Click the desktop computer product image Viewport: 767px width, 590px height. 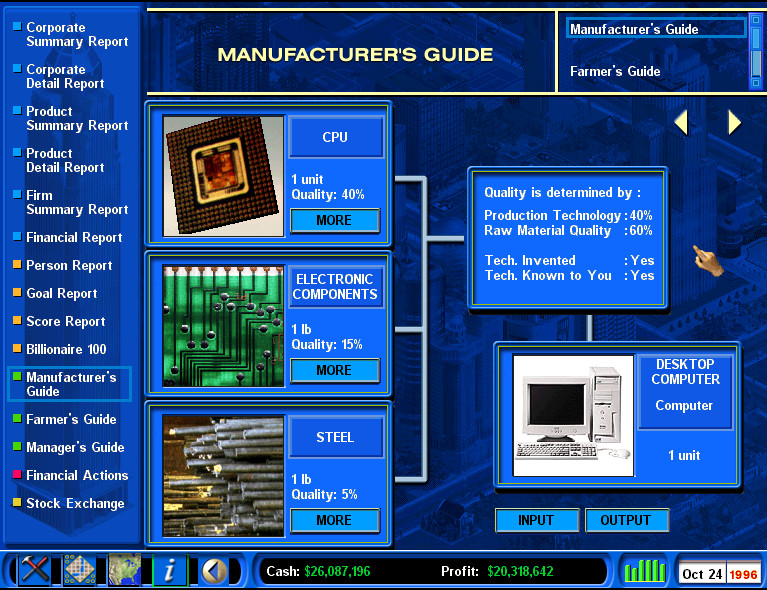(x=573, y=415)
